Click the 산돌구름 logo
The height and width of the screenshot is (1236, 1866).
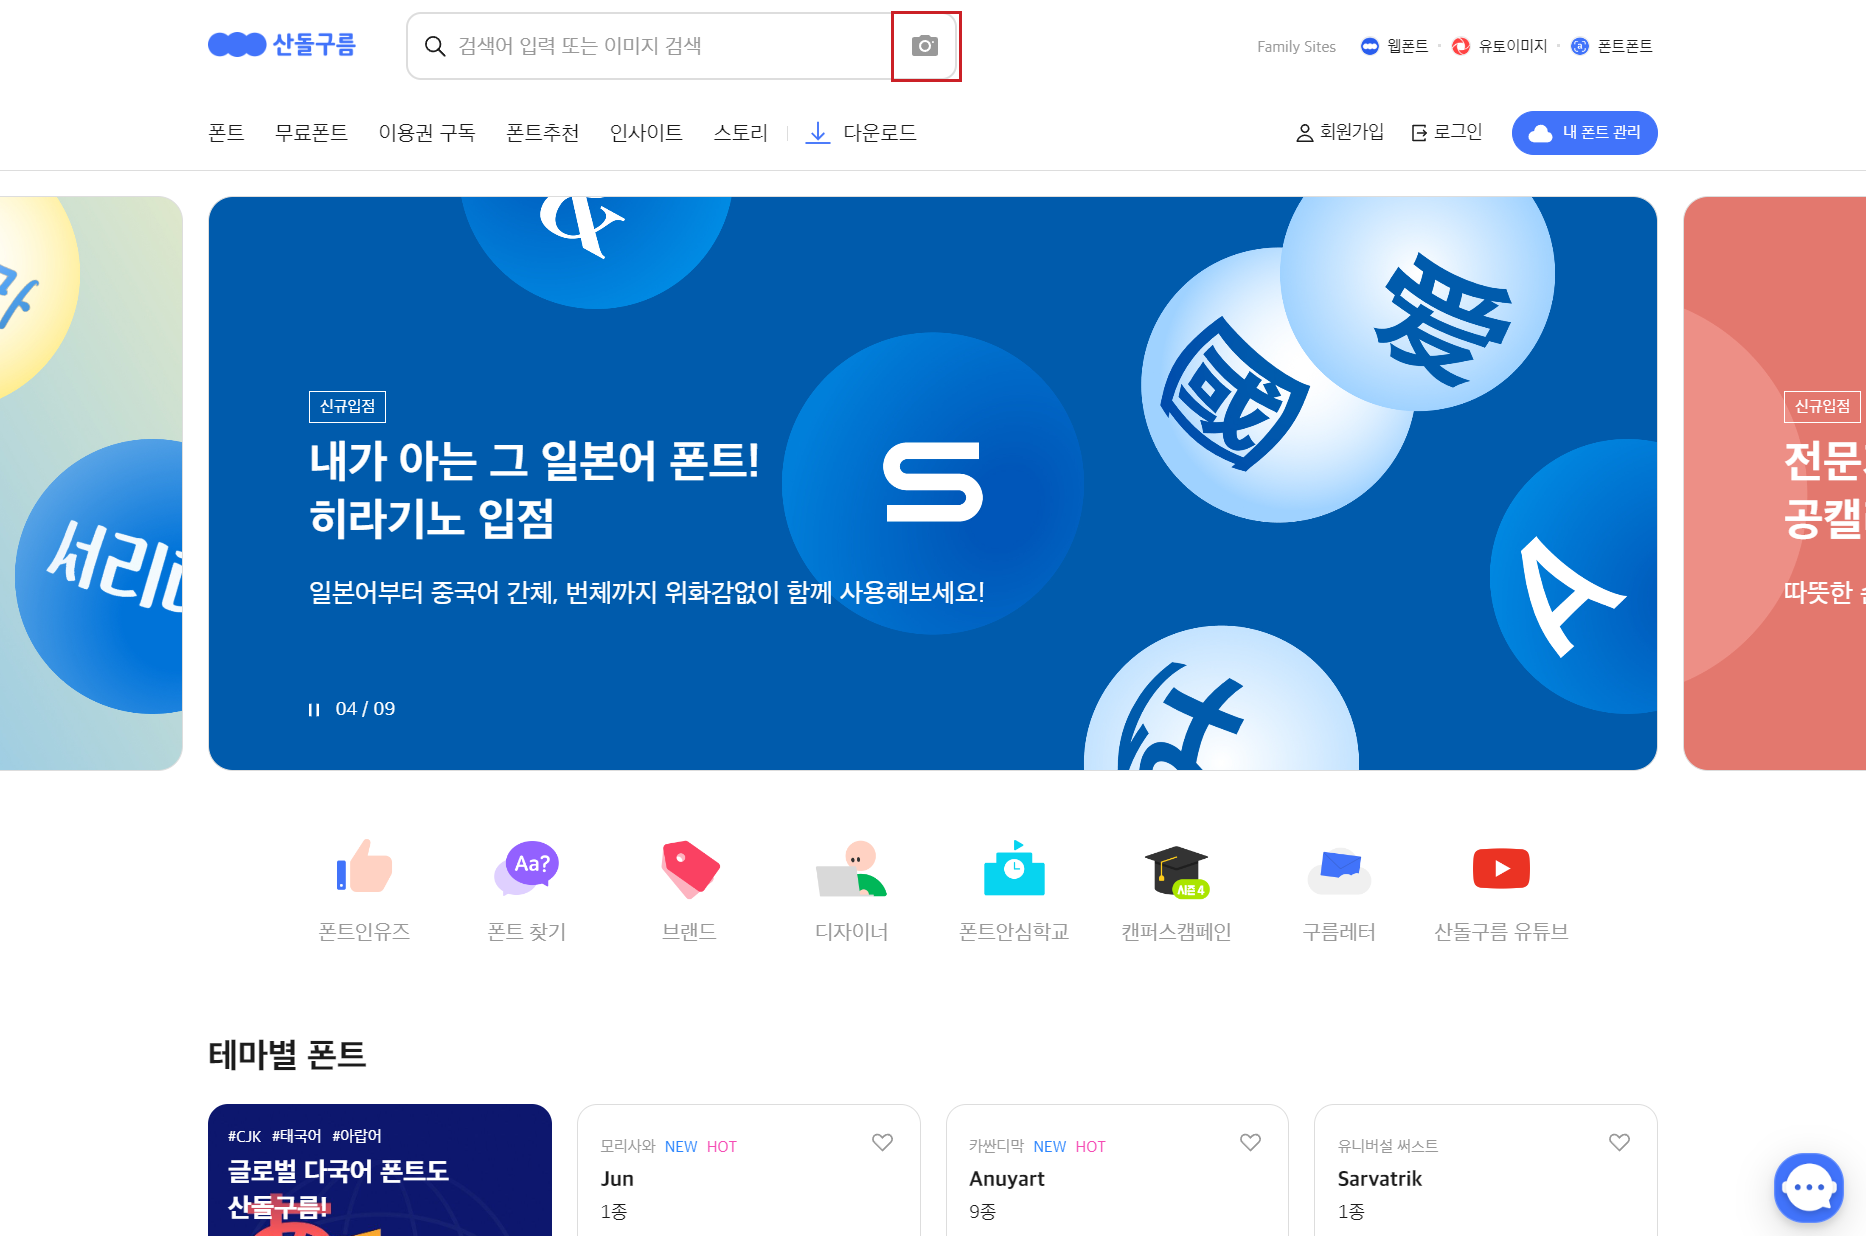pyautogui.click(x=282, y=45)
